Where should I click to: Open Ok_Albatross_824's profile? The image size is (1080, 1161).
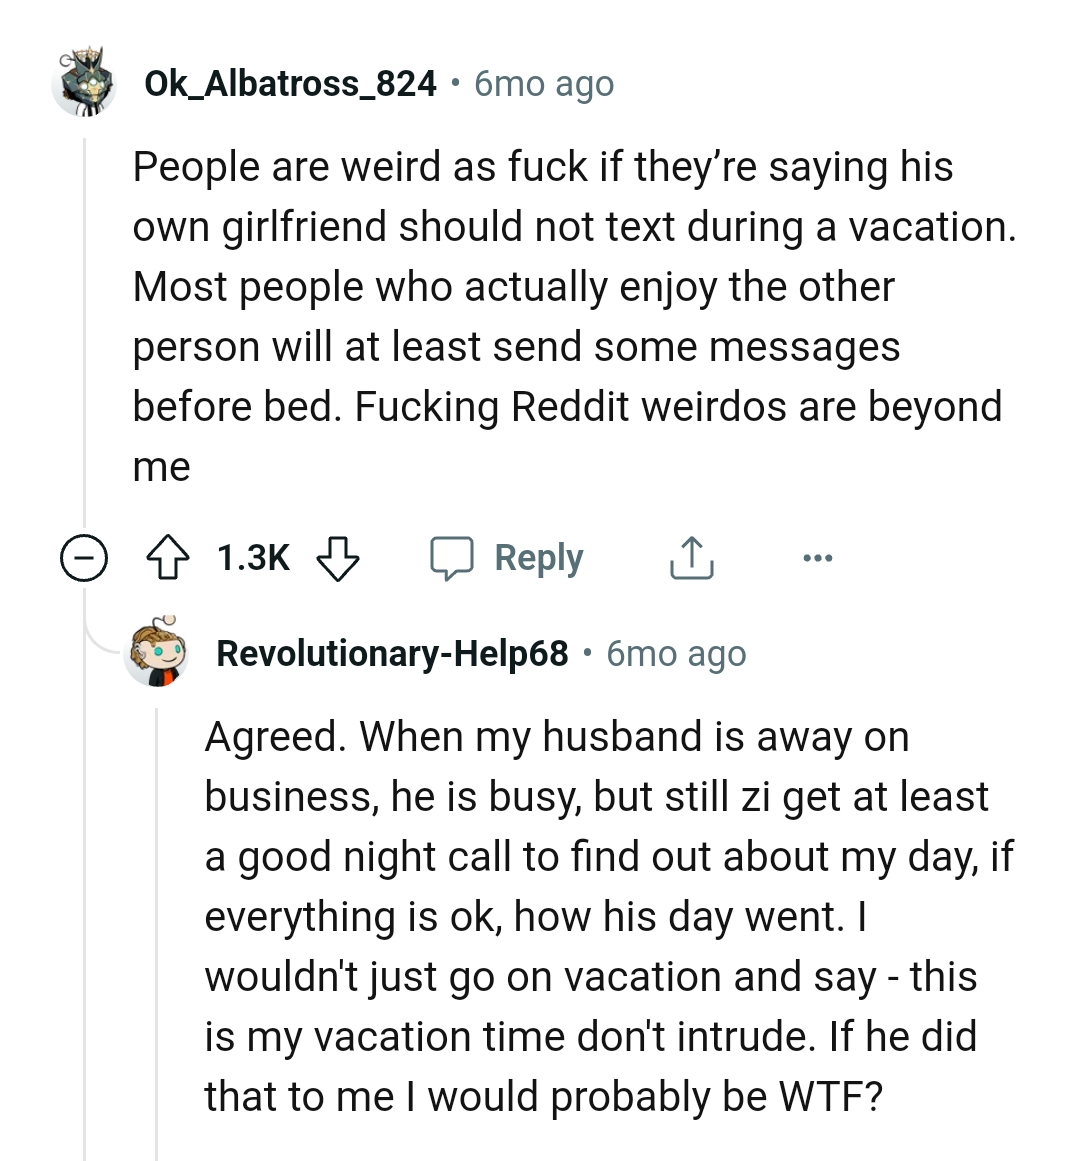[291, 84]
